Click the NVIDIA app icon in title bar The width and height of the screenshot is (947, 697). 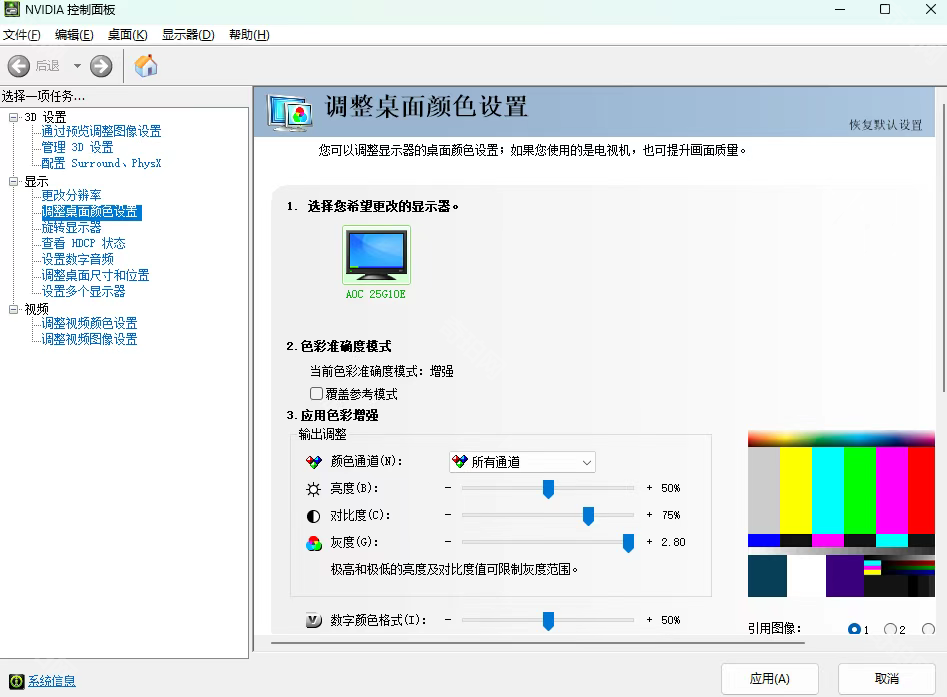click(11, 9)
